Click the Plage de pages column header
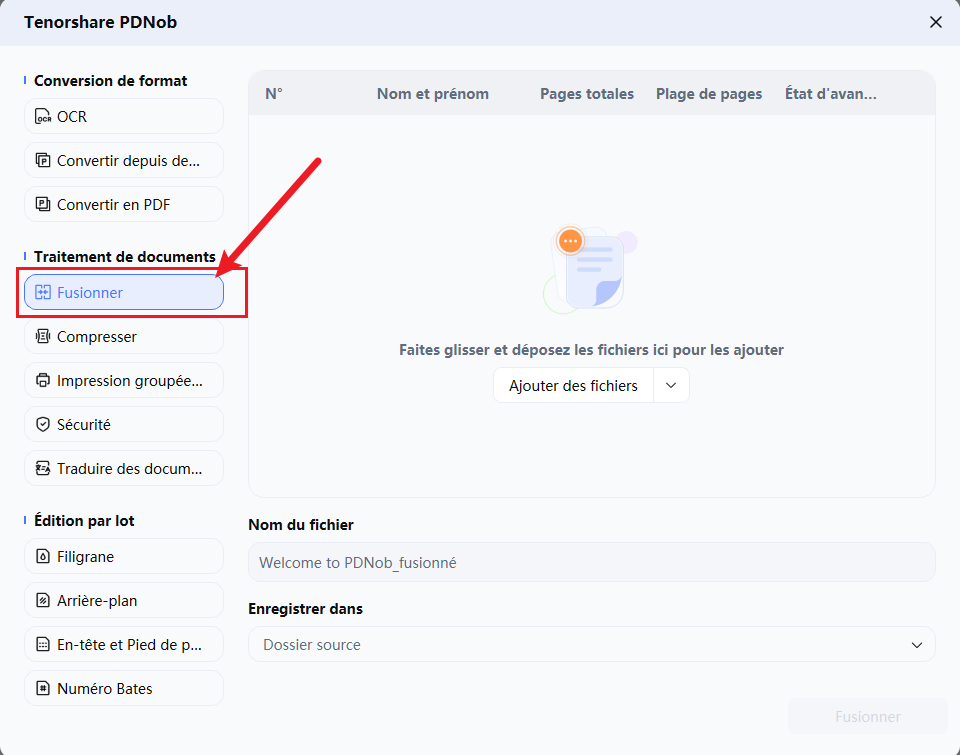This screenshot has height=755, width=960. point(709,94)
